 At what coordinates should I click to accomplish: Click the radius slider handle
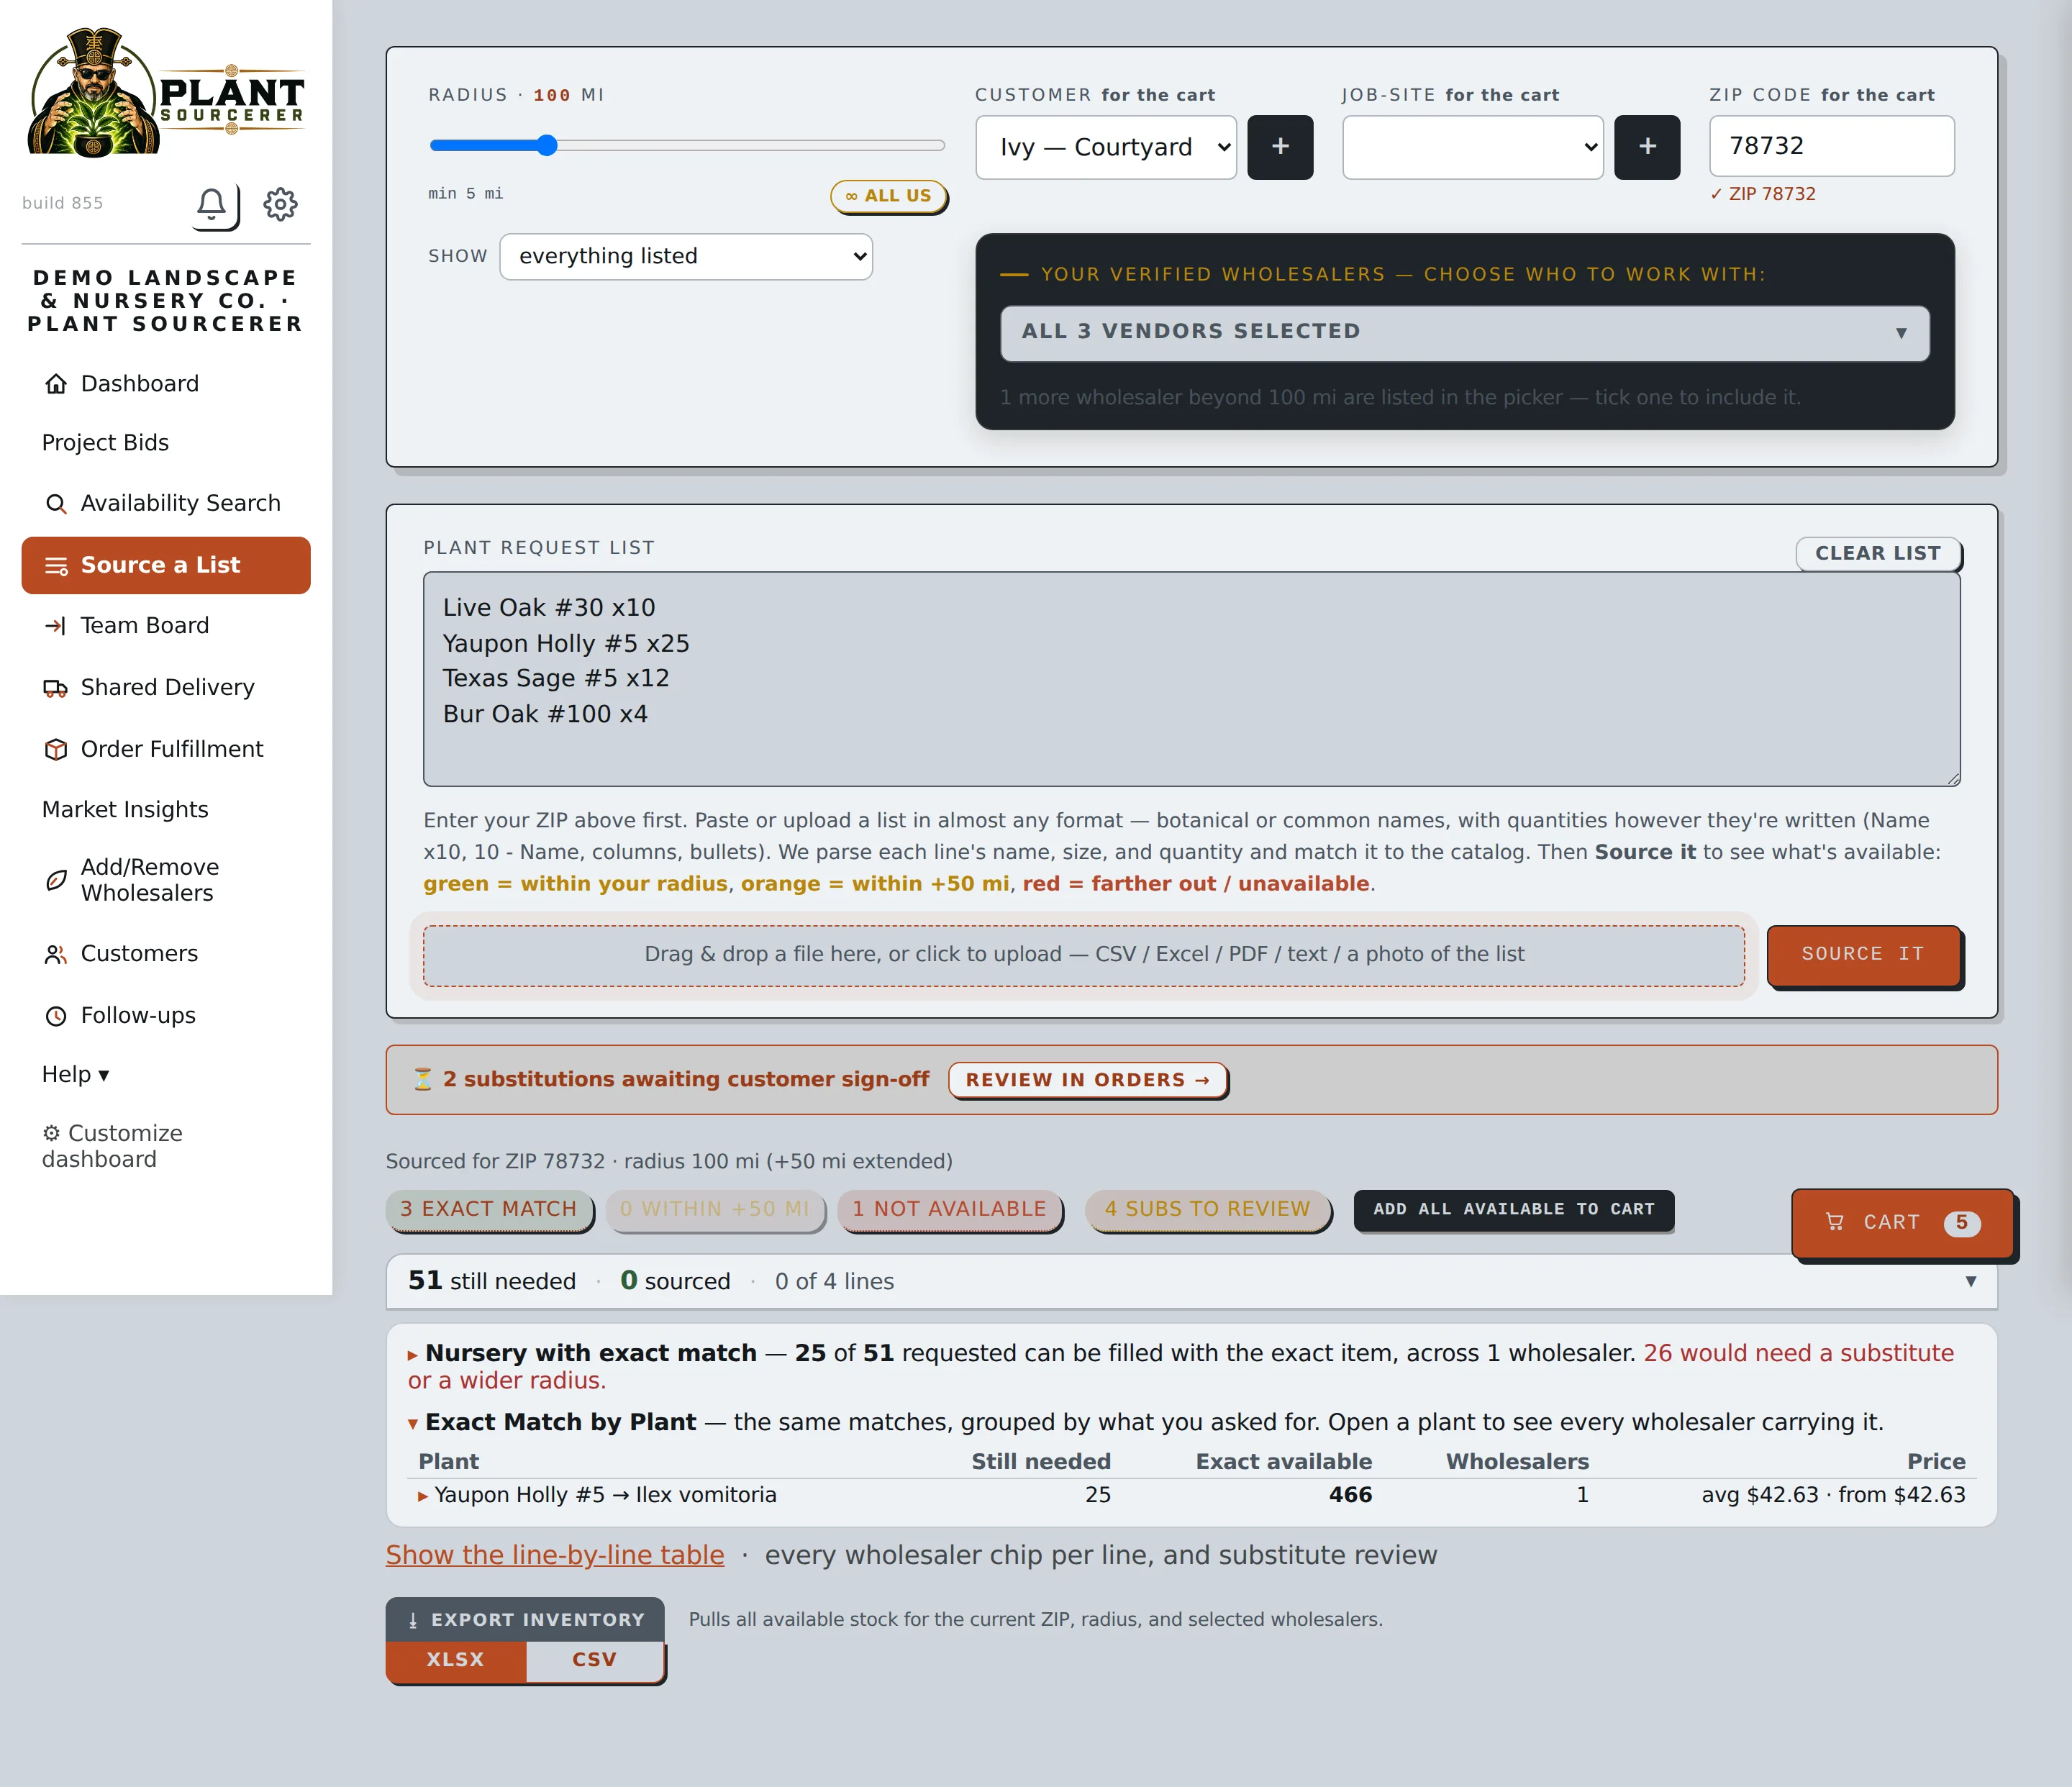(546, 146)
